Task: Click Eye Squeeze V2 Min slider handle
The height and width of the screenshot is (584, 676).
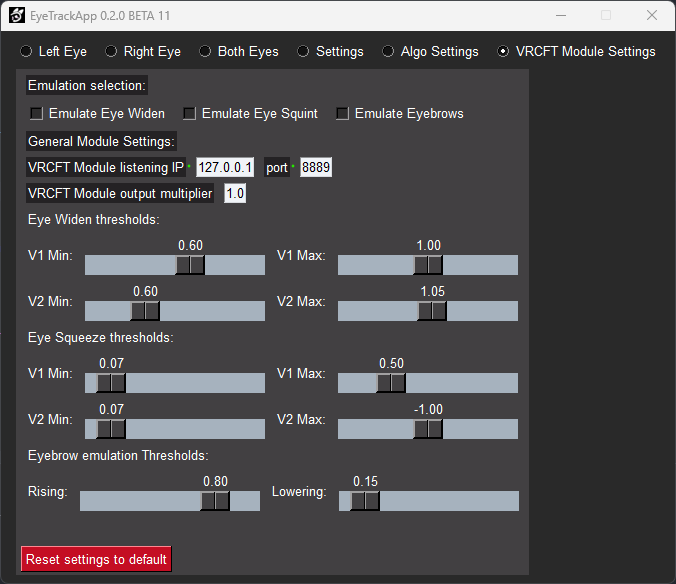Action: click(111, 429)
